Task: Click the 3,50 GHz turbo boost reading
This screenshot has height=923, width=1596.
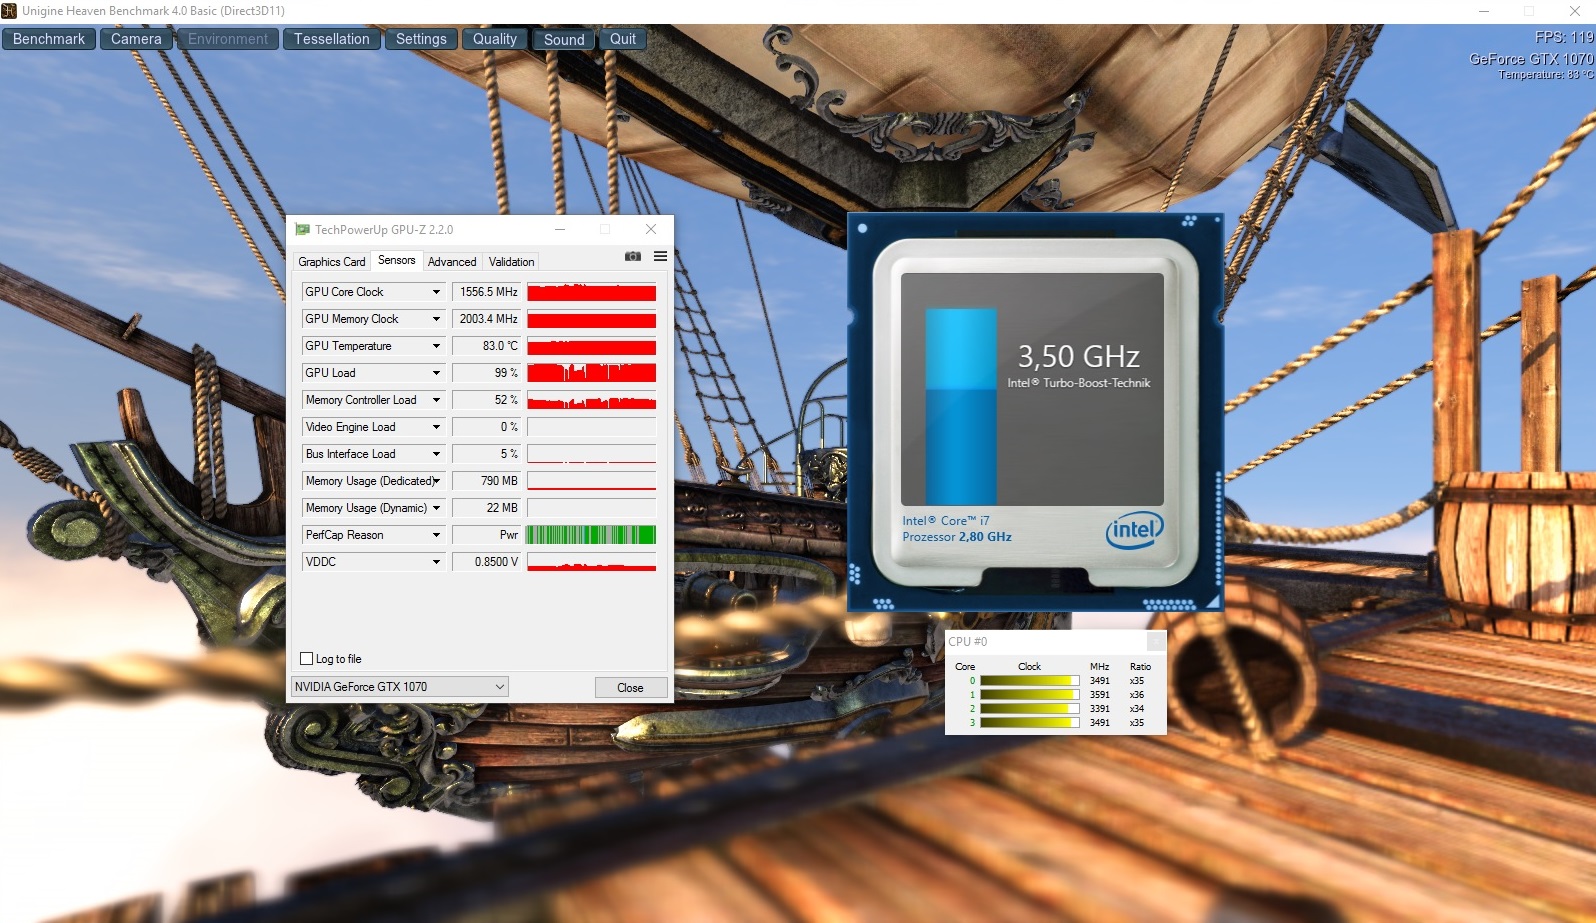Action: click(1079, 356)
